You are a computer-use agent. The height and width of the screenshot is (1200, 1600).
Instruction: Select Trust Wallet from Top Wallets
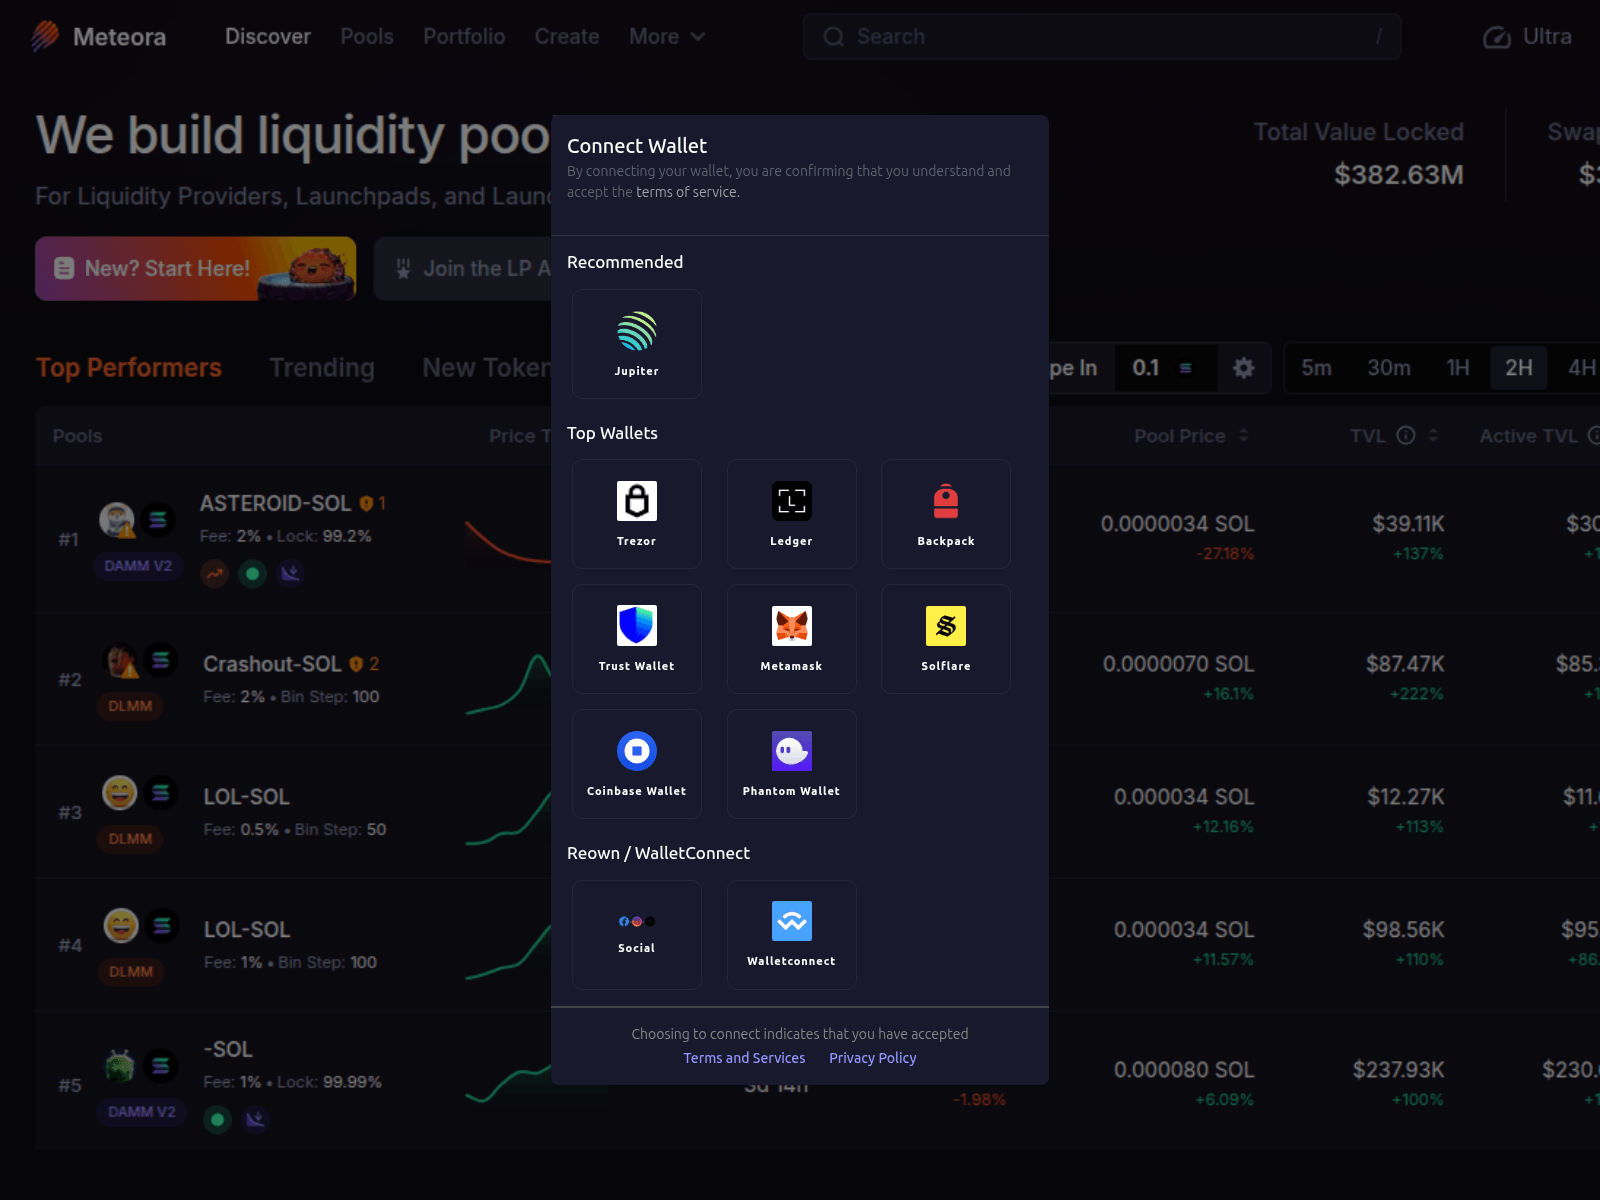tap(637, 639)
